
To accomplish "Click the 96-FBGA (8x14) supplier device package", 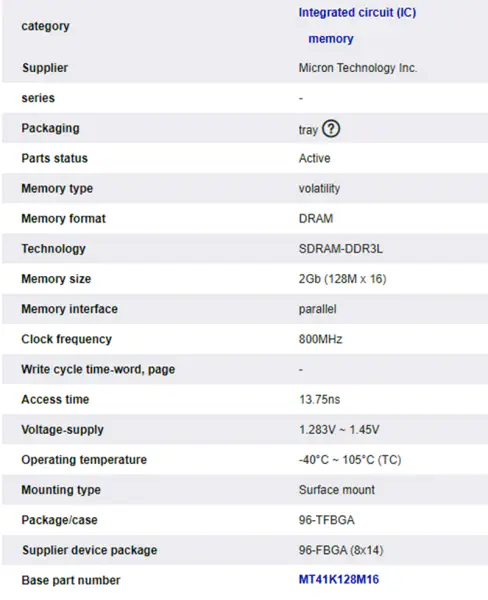I will [341, 550].
